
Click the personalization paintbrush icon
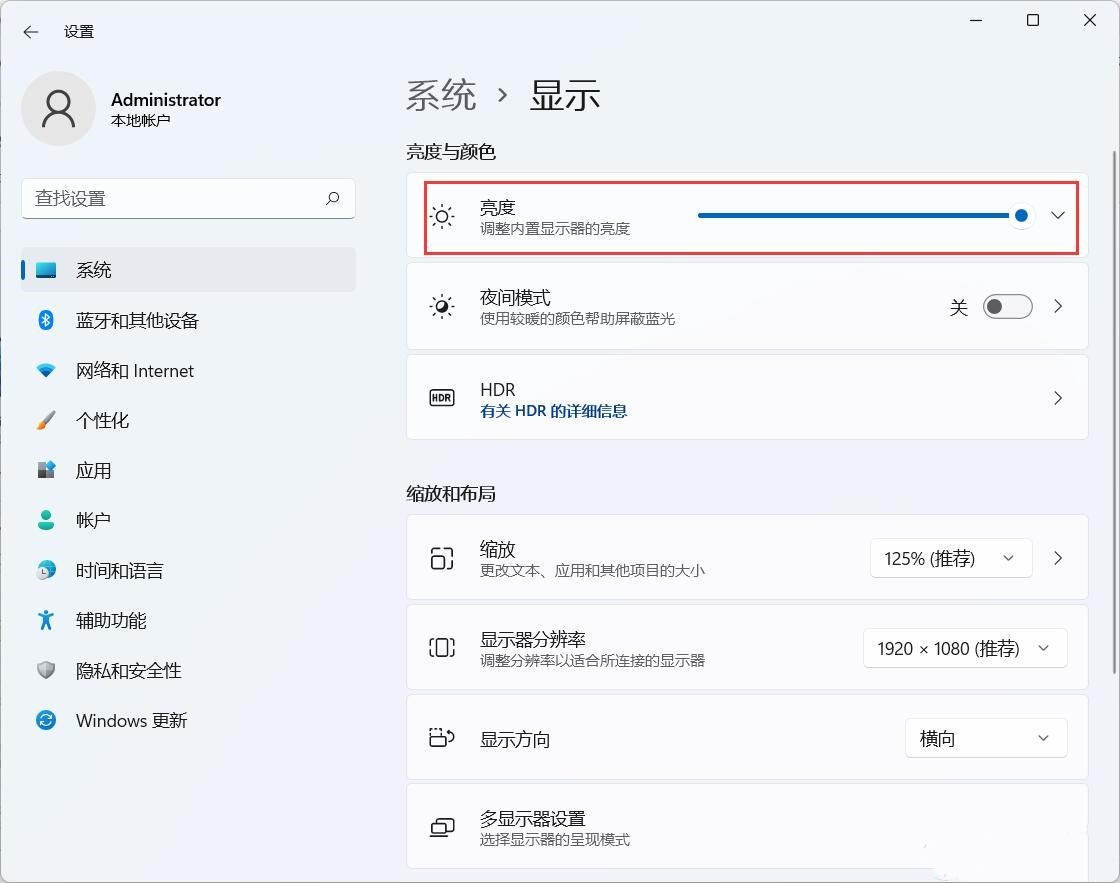click(46, 420)
